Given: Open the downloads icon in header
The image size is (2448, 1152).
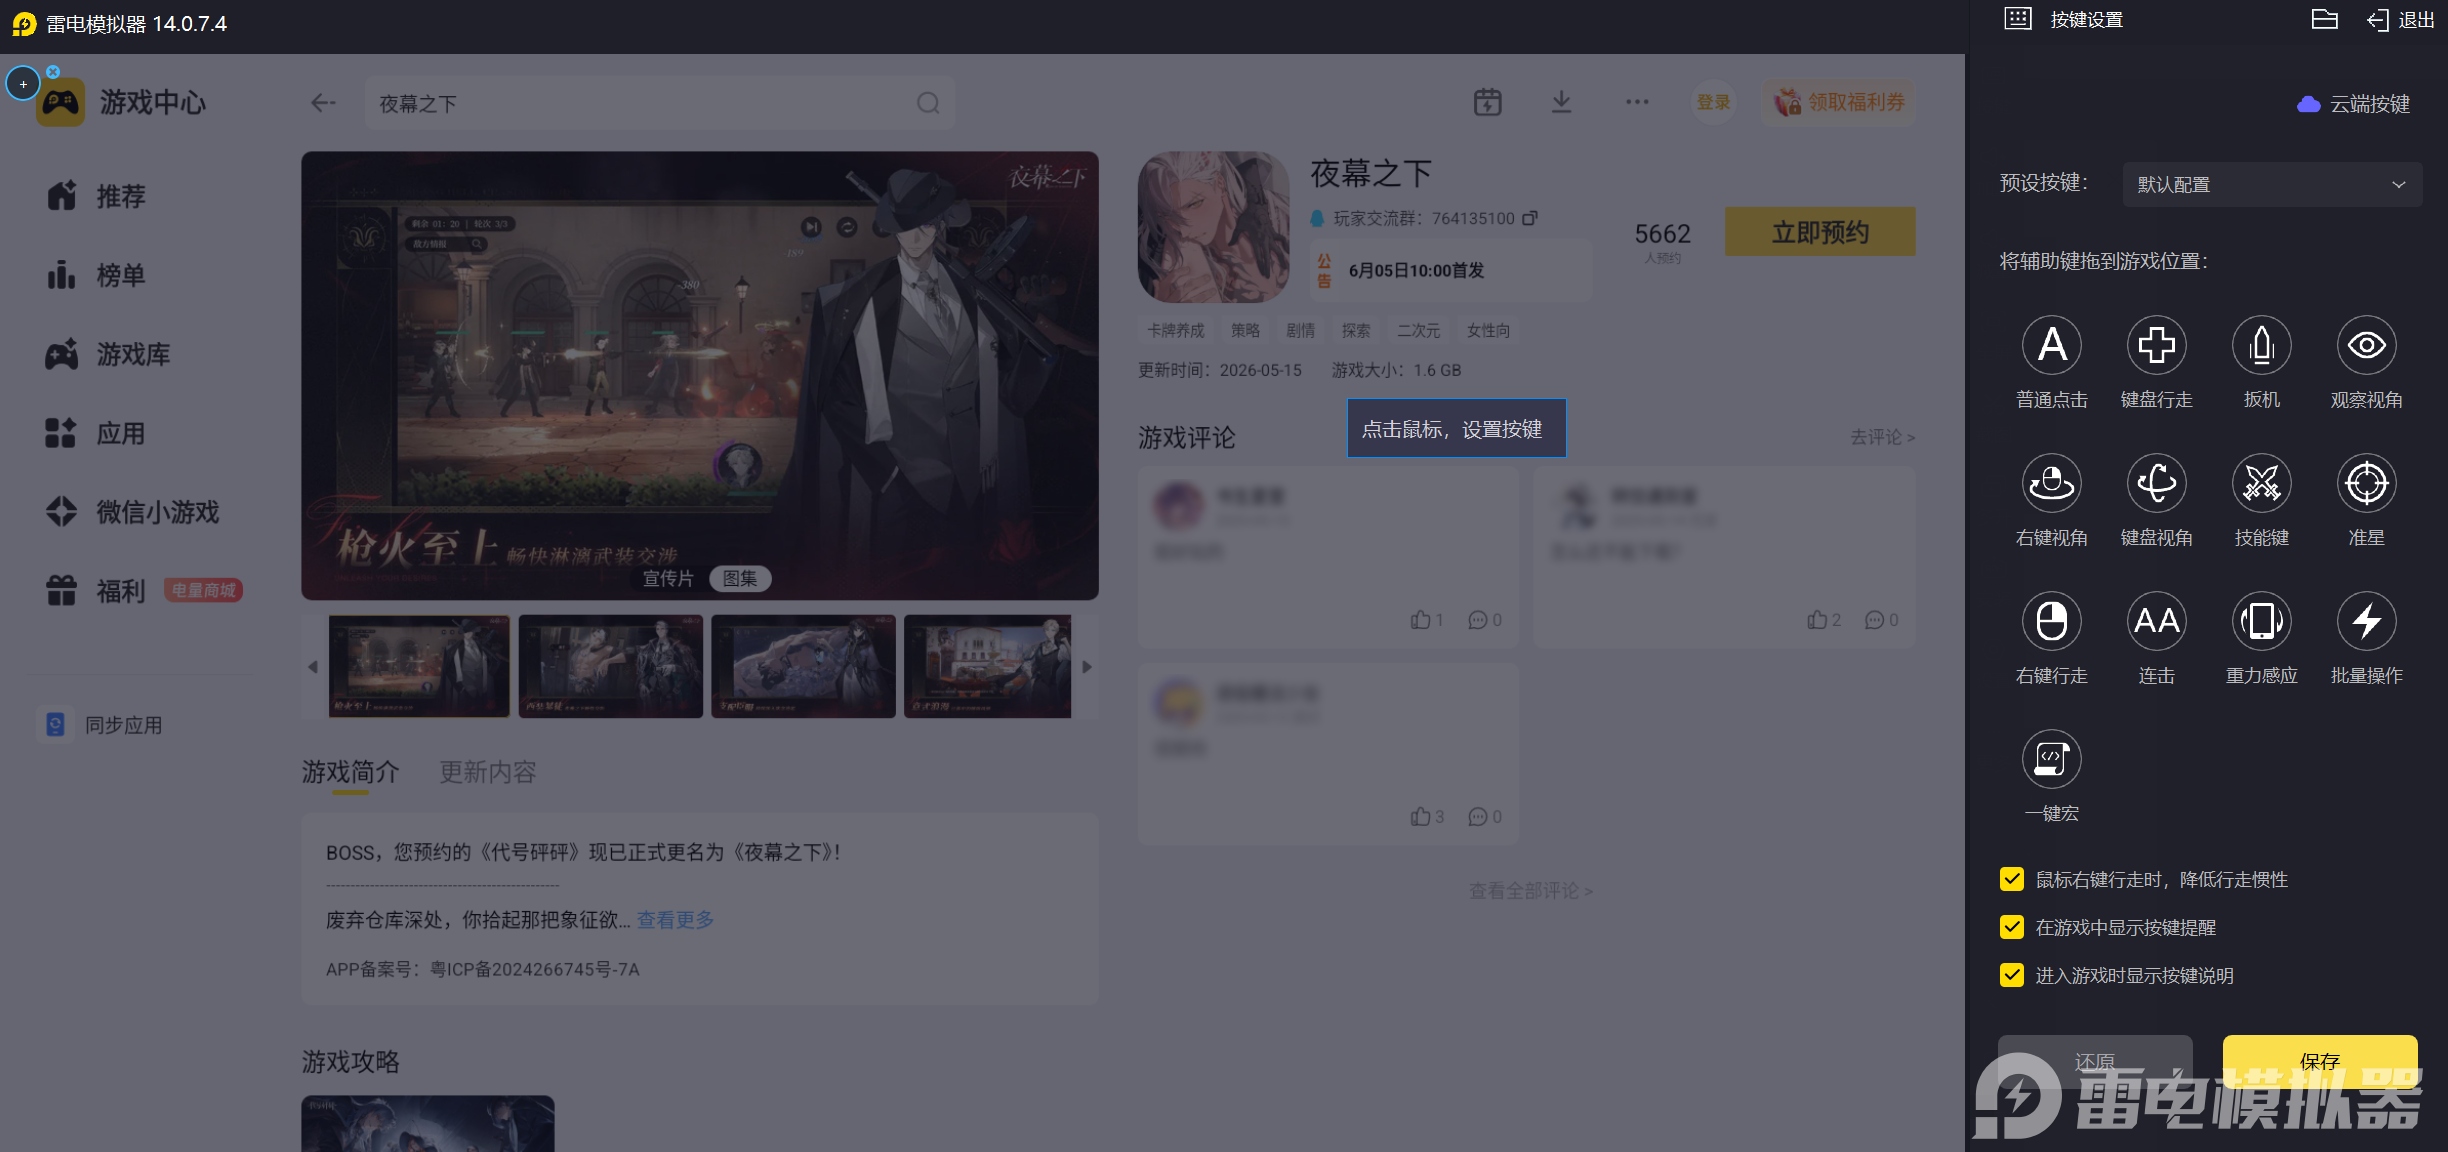Looking at the screenshot, I should tap(1561, 102).
